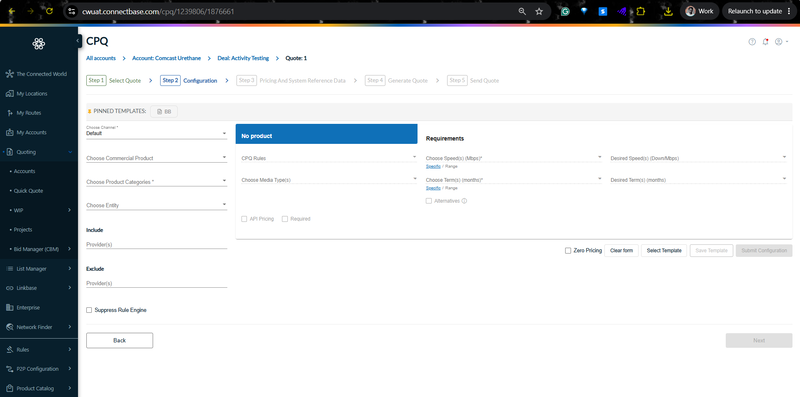Click the List Manager icon
800x397 pixels.
click(x=9, y=268)
